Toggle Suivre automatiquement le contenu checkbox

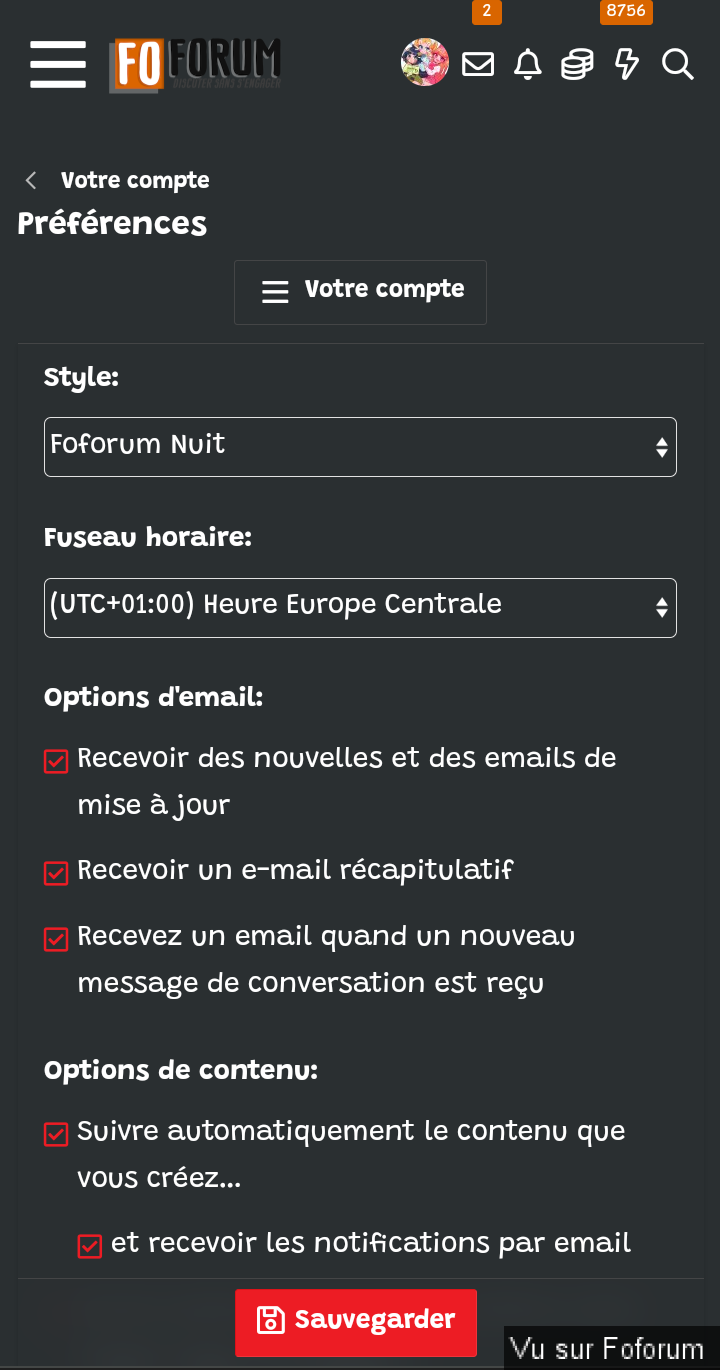56,1134
